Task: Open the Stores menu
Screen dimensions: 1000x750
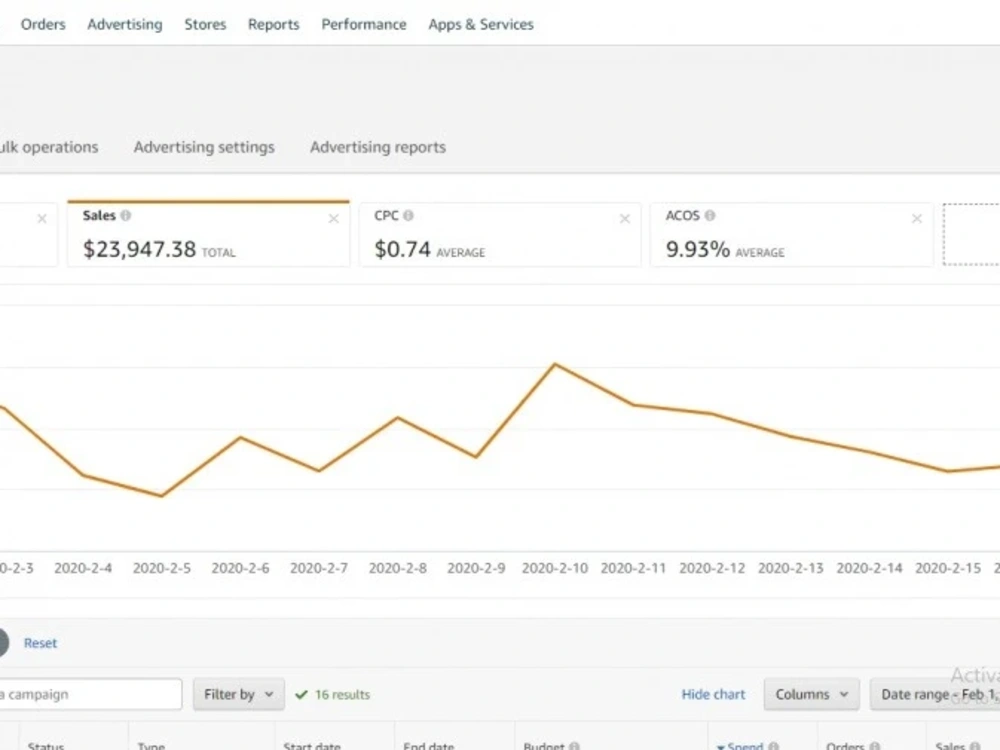Action: pos(205,24)
